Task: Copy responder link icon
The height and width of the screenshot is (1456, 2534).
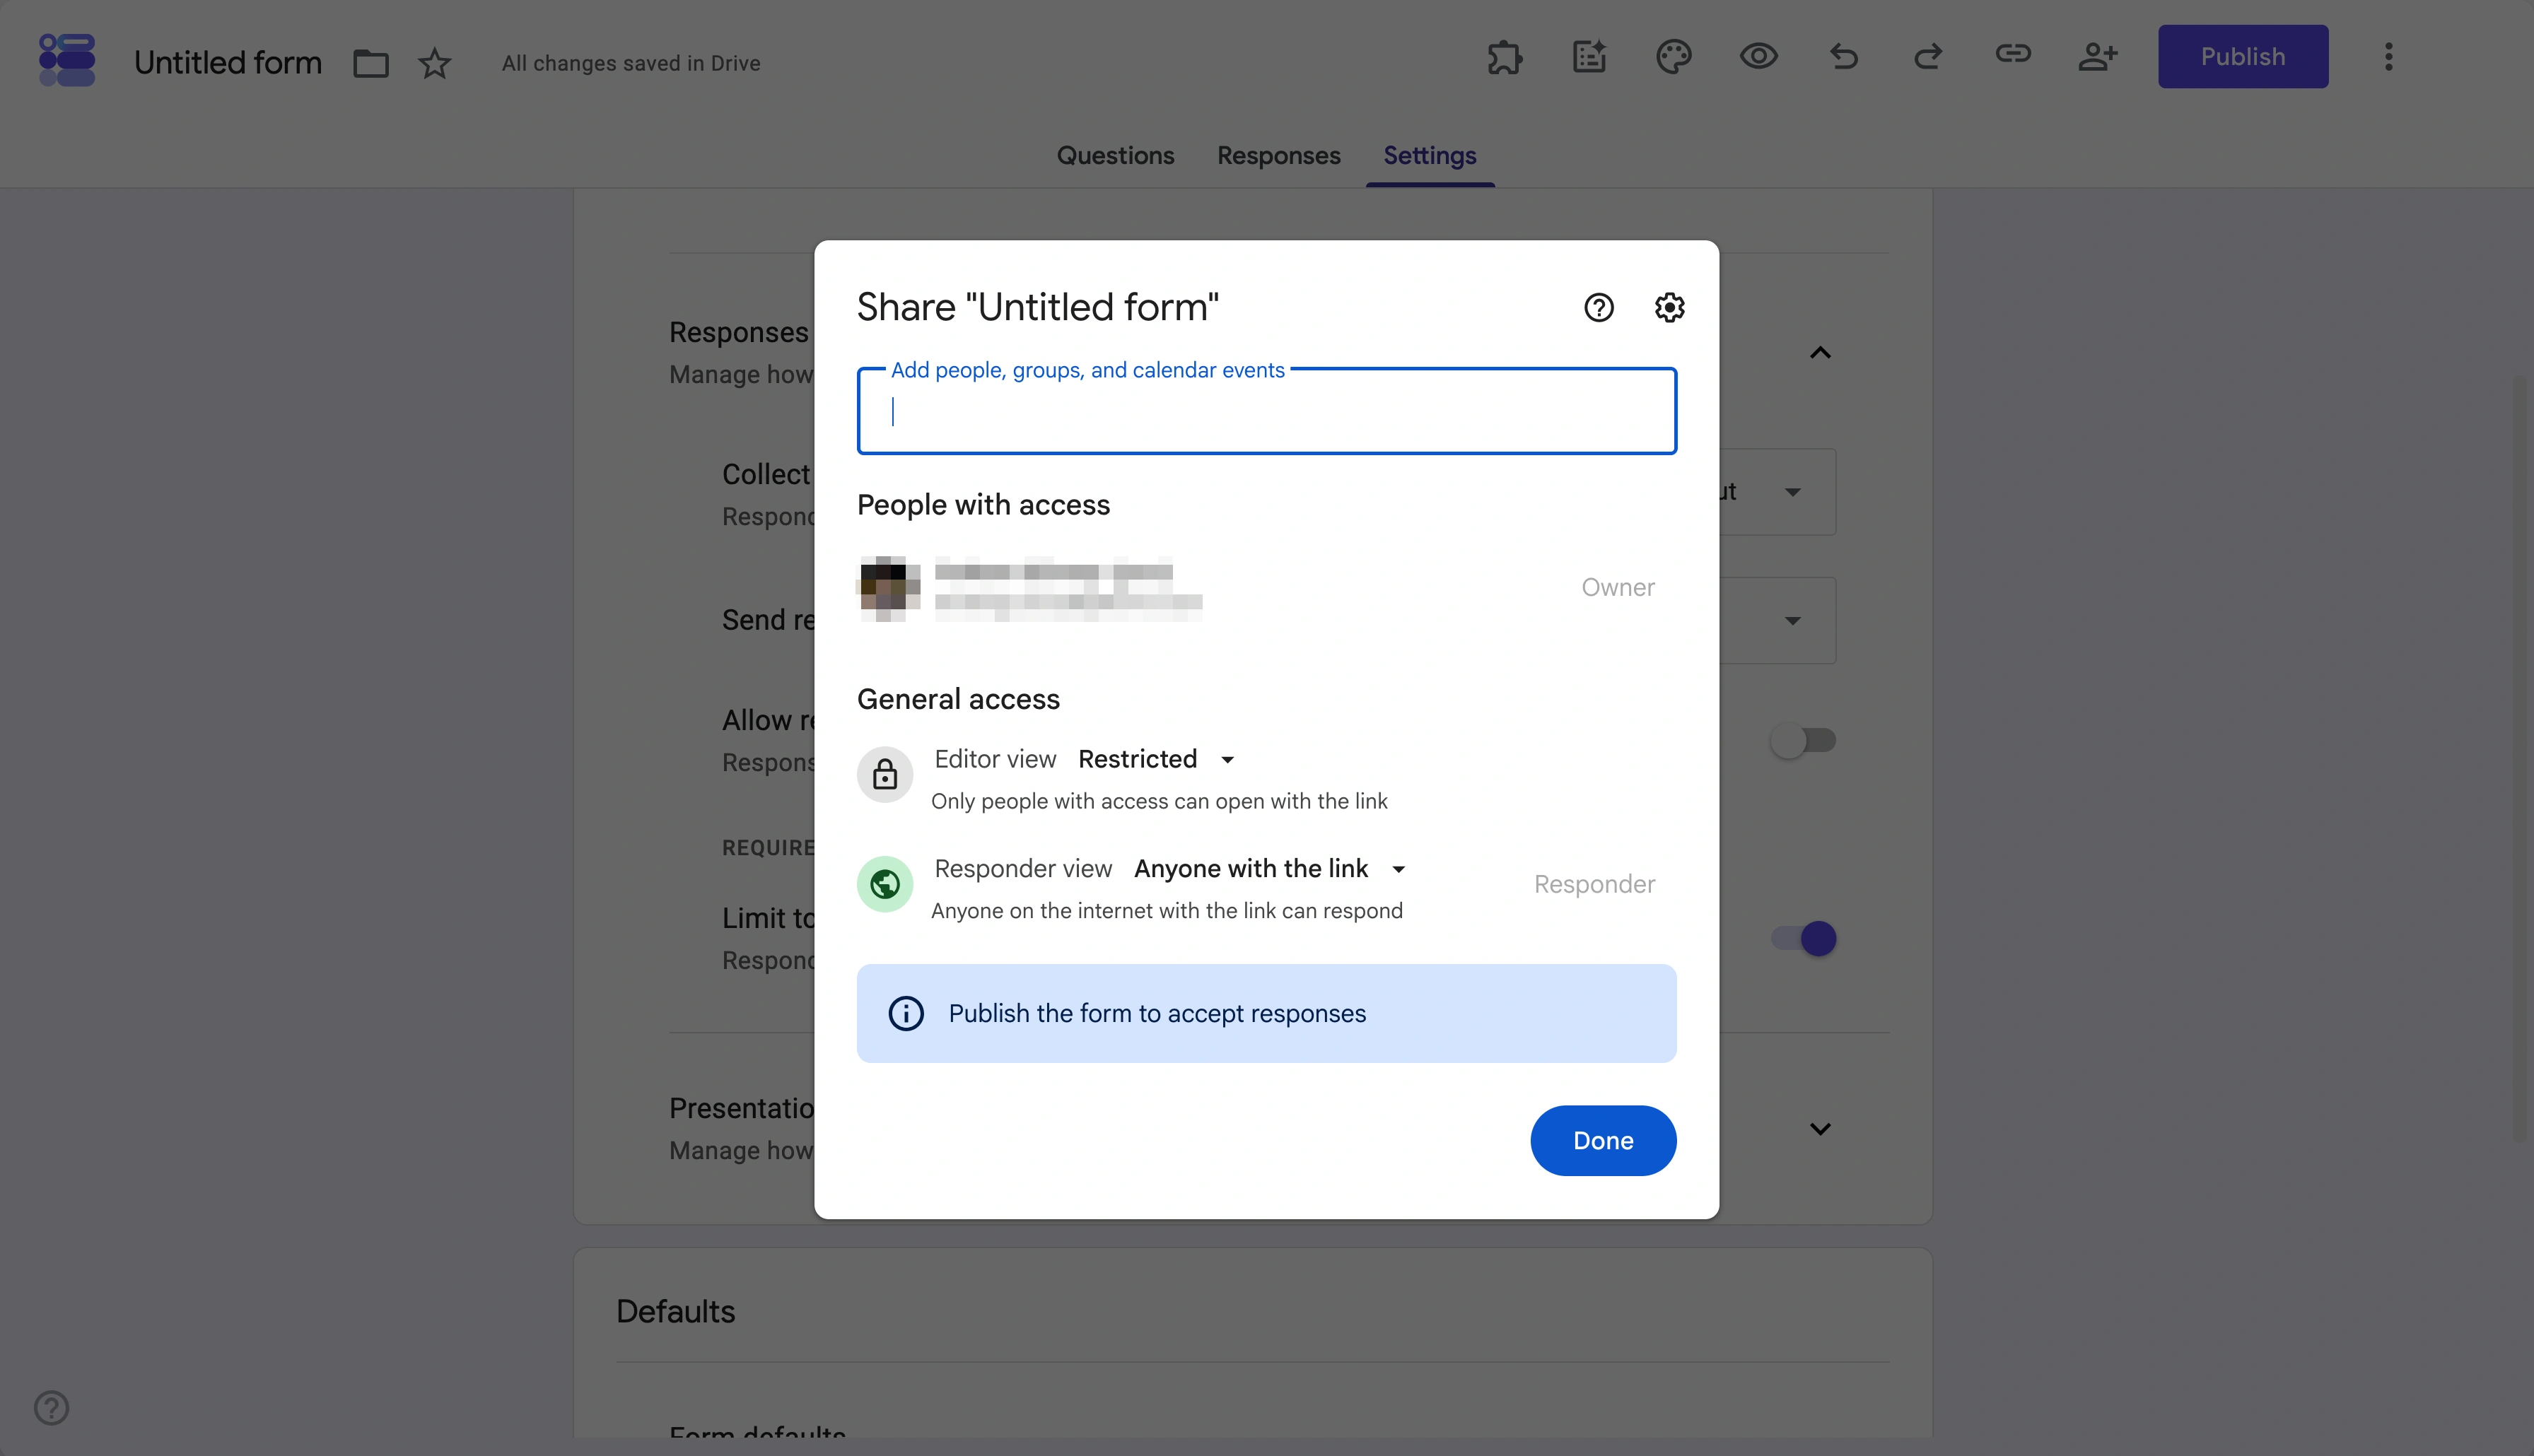Action: point(2013,54)
